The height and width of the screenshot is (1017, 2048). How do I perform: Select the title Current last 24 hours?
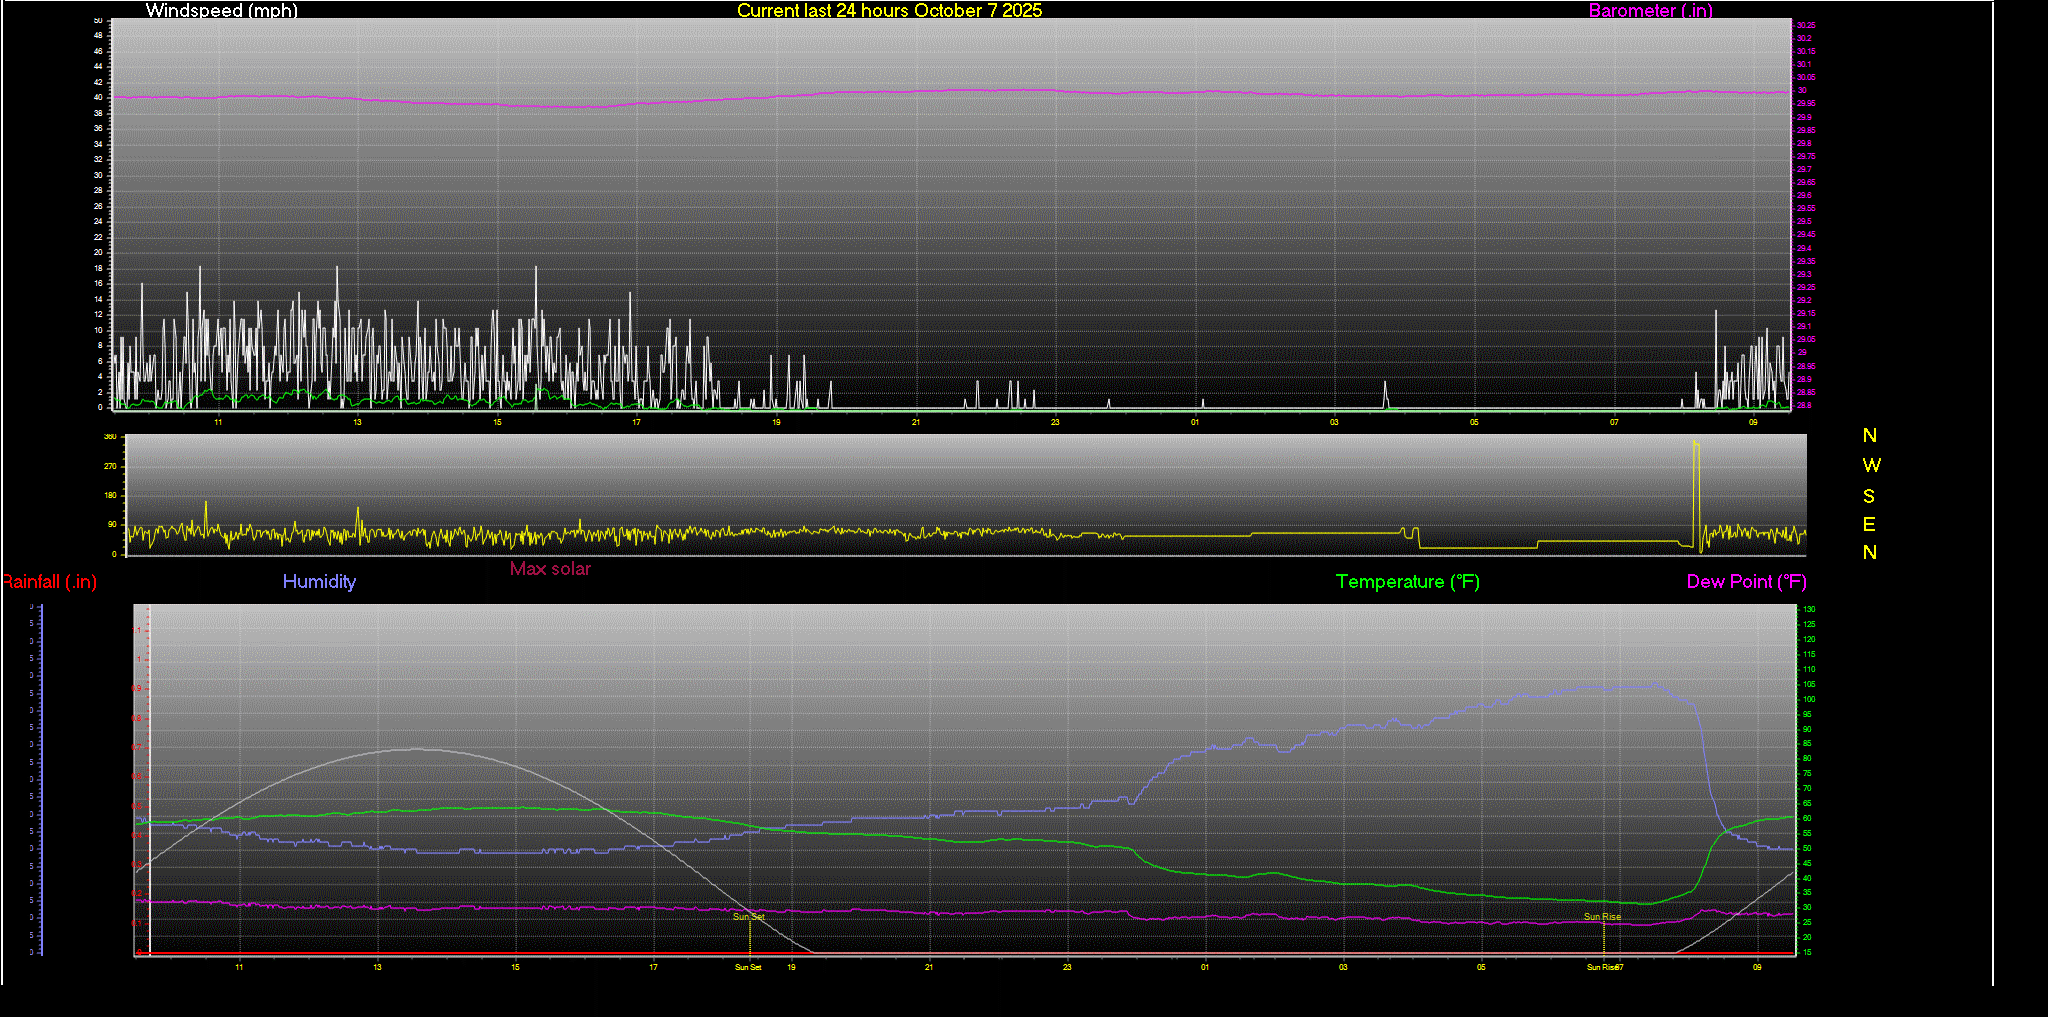pos(889,11)
